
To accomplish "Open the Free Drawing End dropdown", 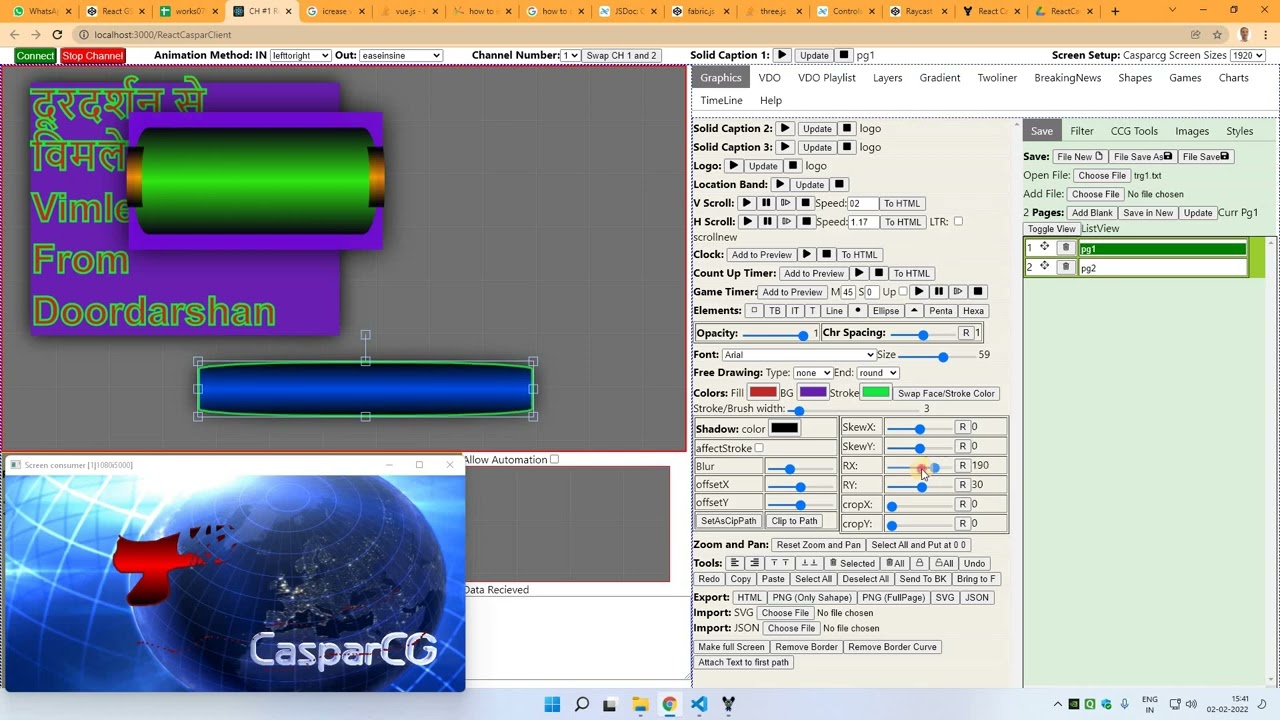I will [877, 373].
